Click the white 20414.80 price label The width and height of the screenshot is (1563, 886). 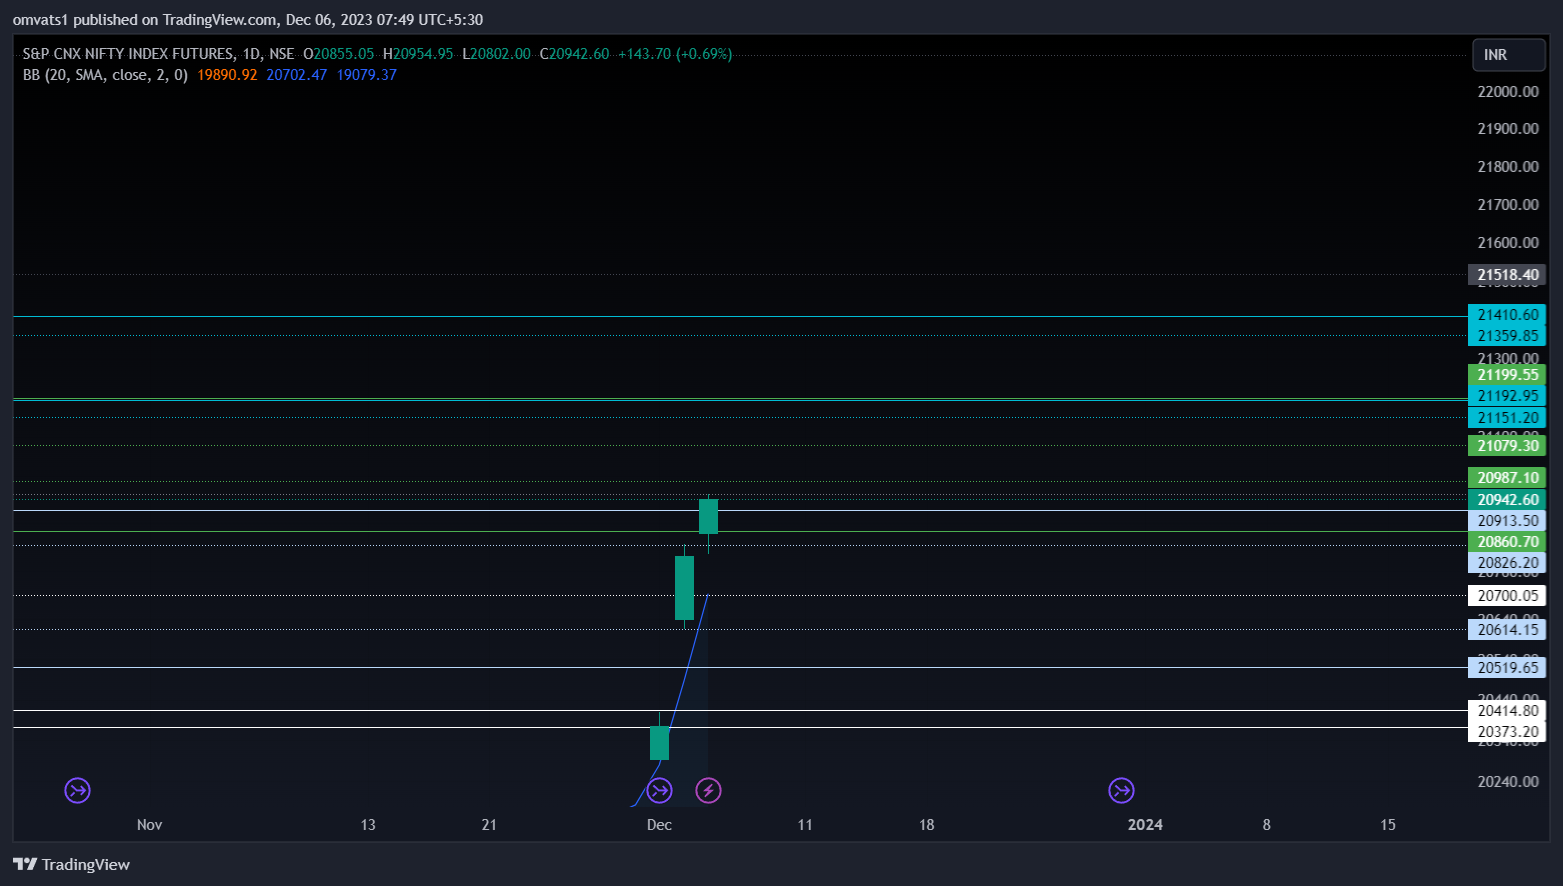pos(1507,710)
